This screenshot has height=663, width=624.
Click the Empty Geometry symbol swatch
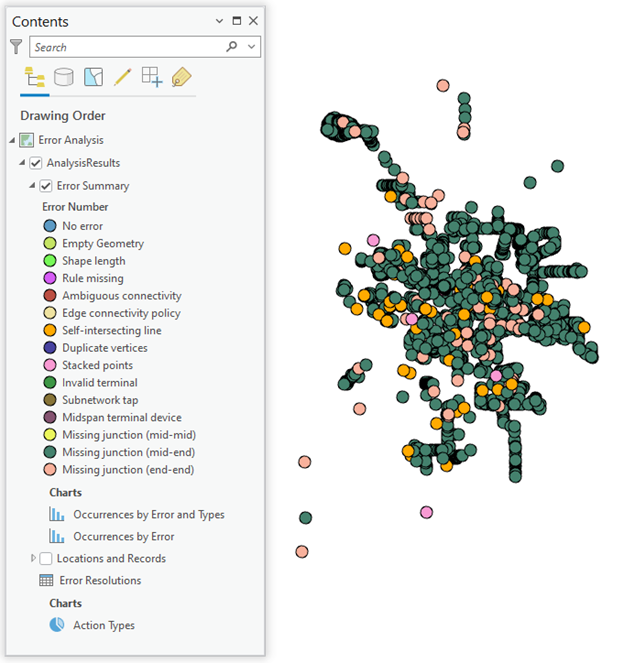pos(50,243)
